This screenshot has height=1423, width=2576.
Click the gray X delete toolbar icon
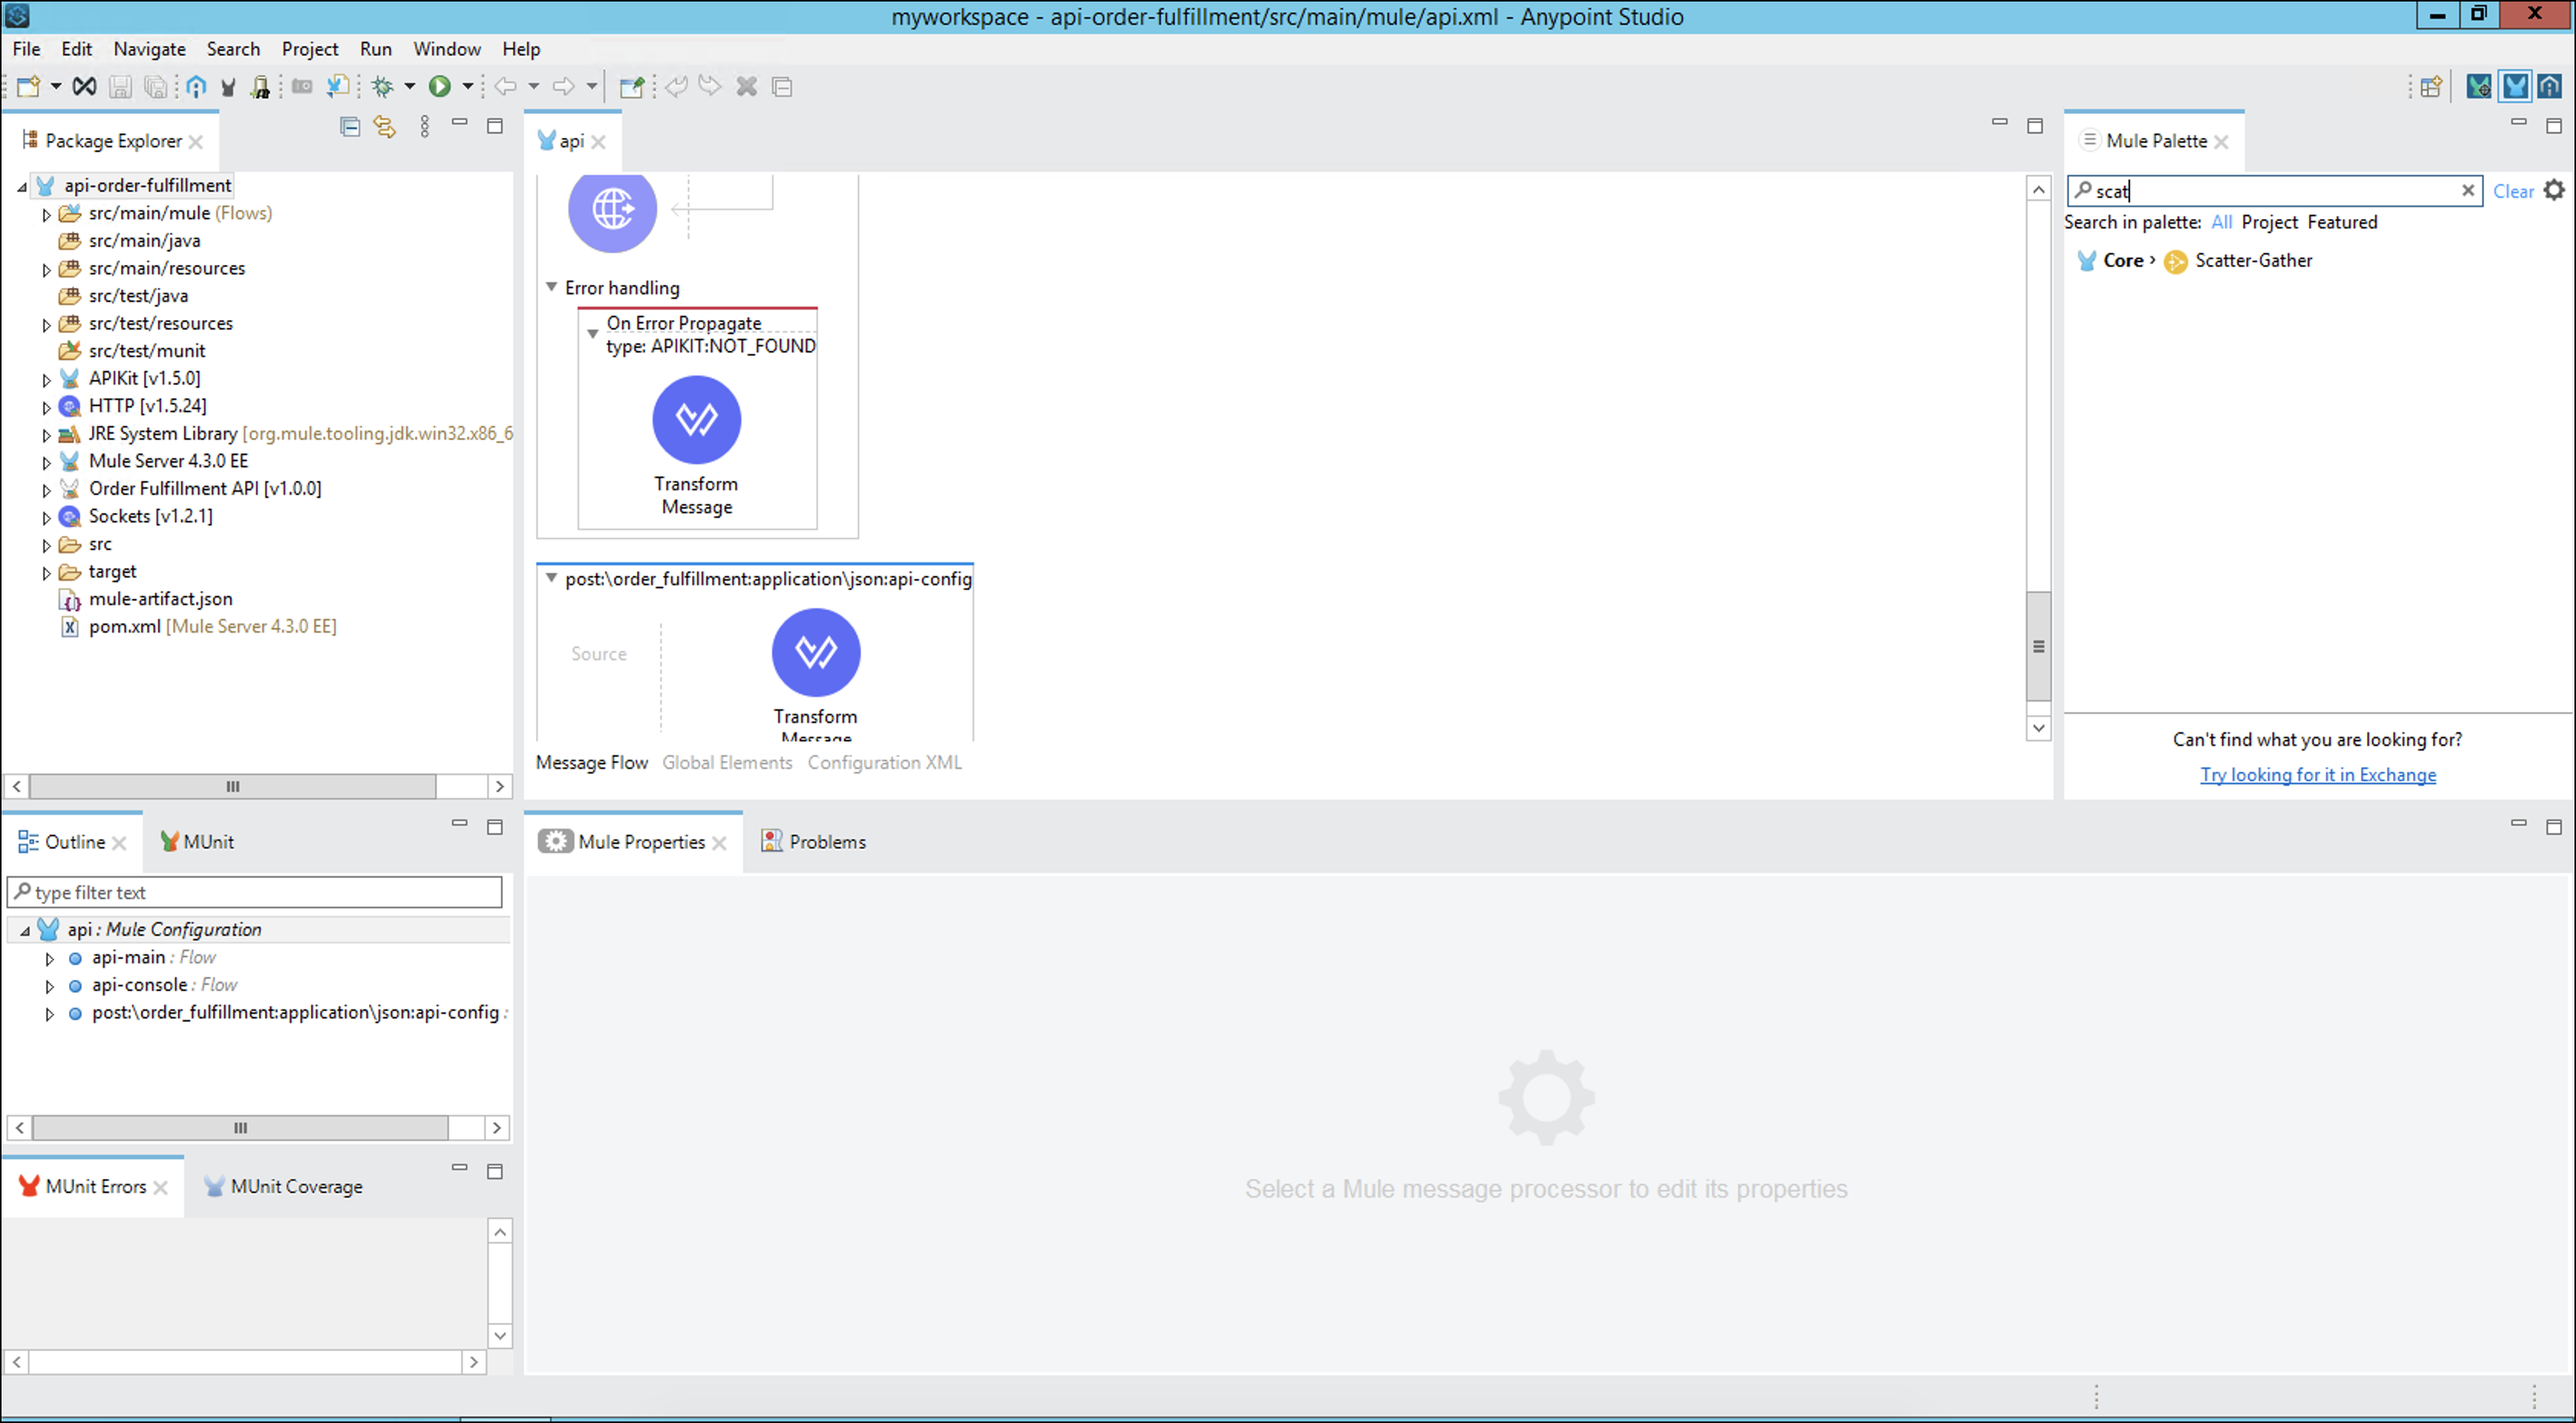click(x=746, y=87)
